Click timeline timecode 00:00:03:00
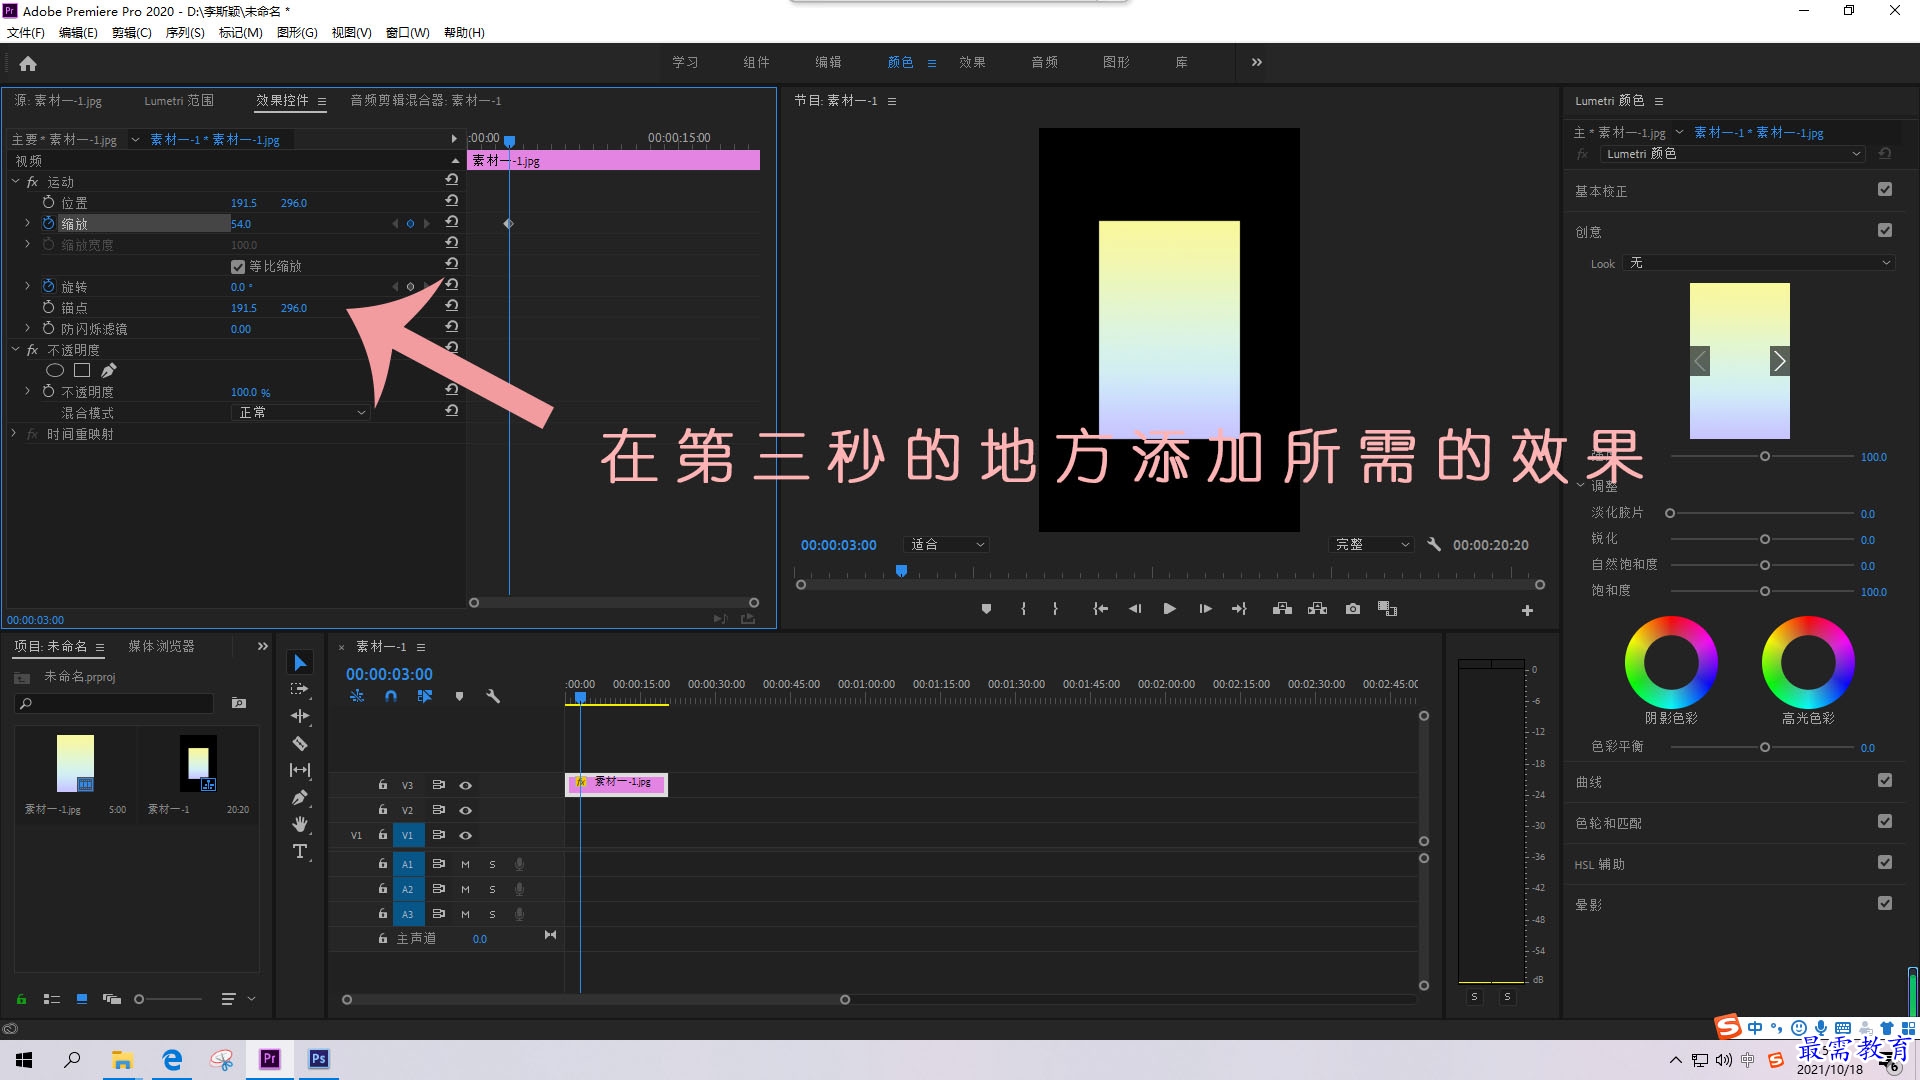The width and height of the screenshot is (1920, 1080). coord(389,674)
